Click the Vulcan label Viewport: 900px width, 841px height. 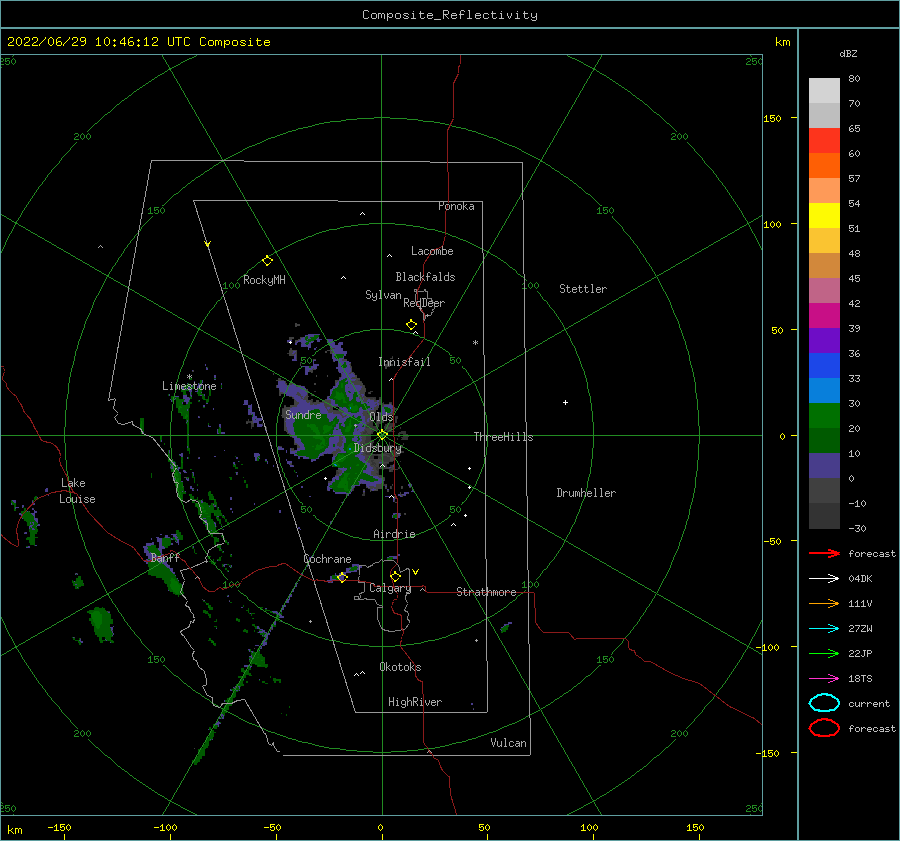coord(509,743)
